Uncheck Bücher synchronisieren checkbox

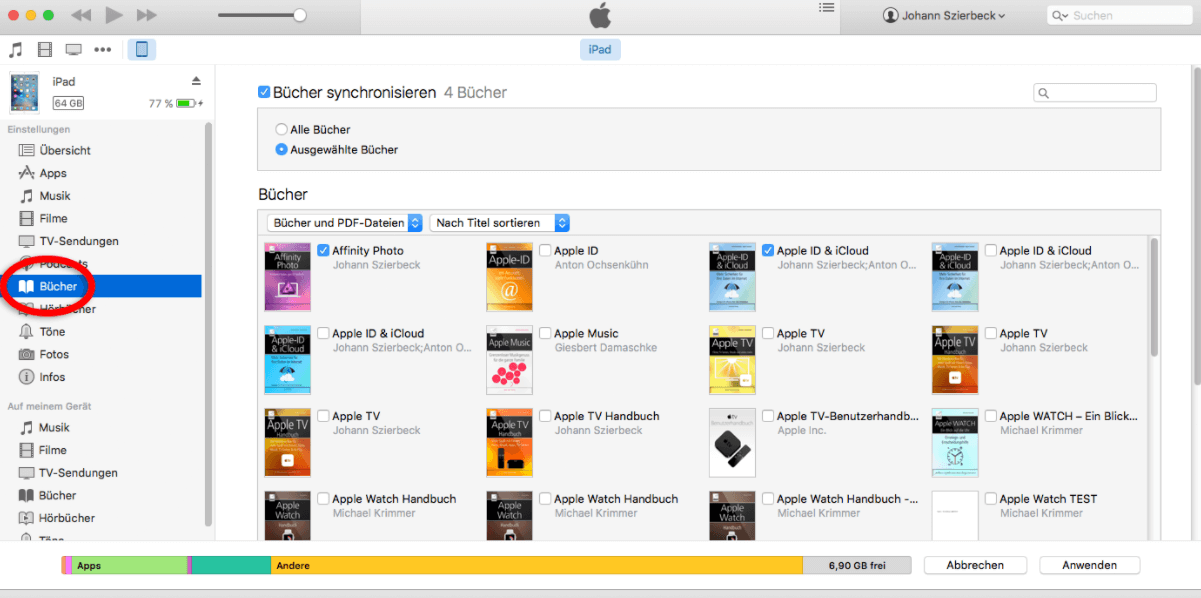click(x=264, y=92)
